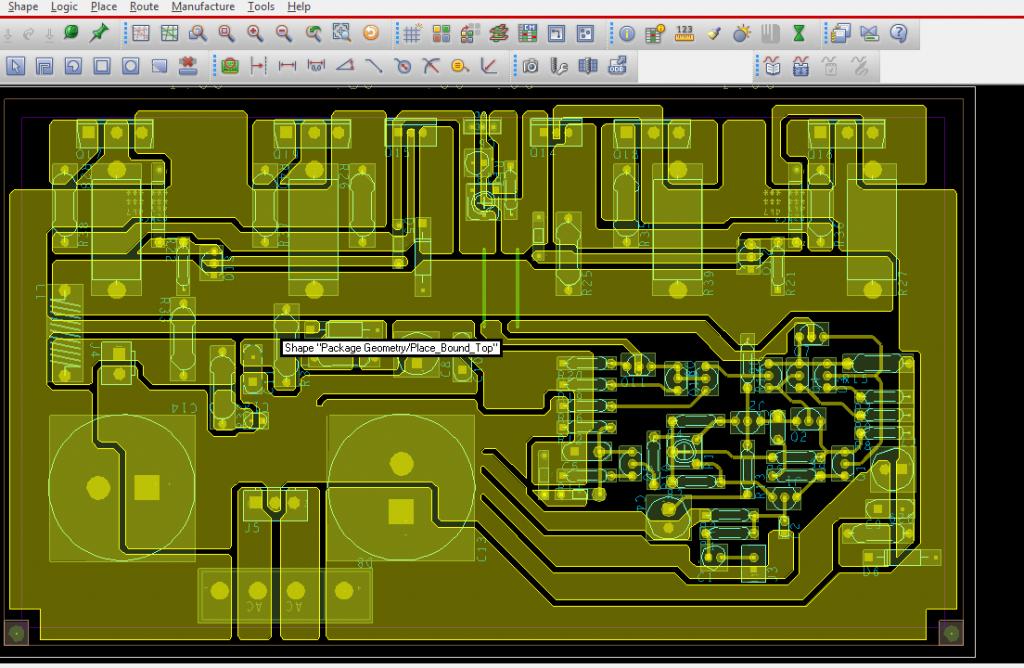Click the sun-and-globe highlight icon

pos(742,33)
